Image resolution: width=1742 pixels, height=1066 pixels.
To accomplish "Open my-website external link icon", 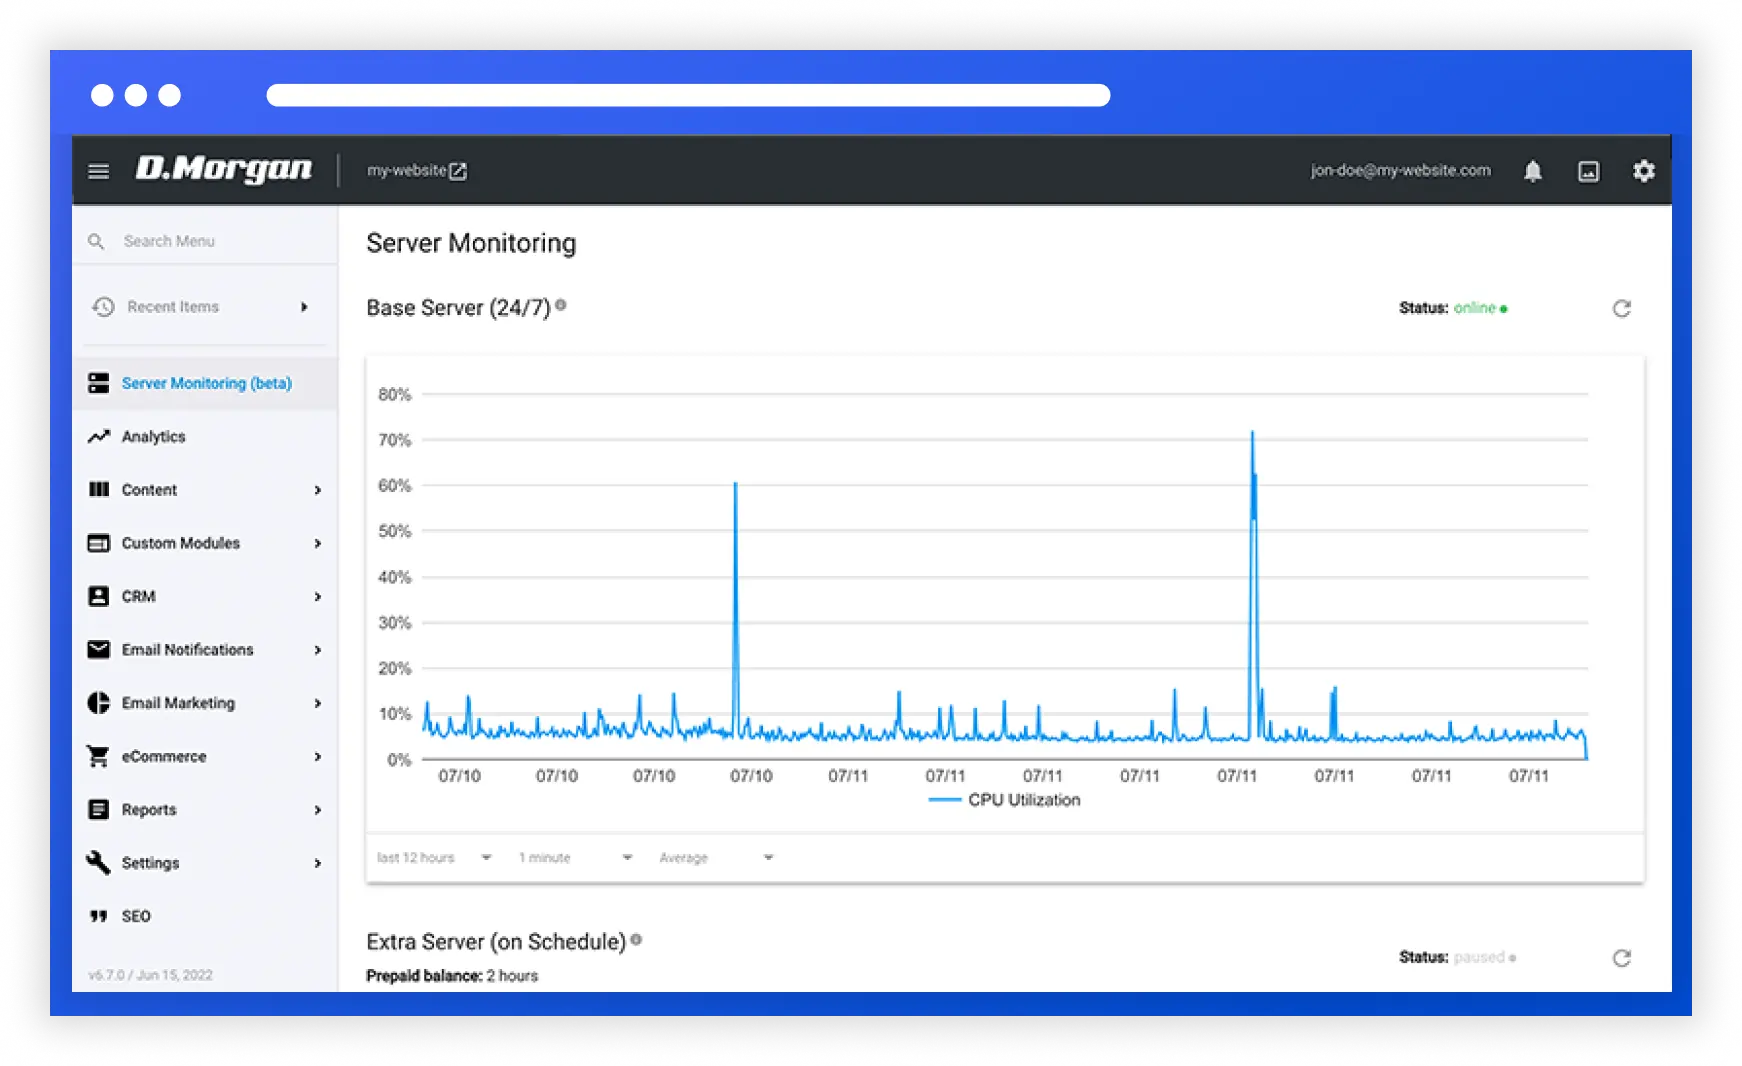I will tap(458, 171).
